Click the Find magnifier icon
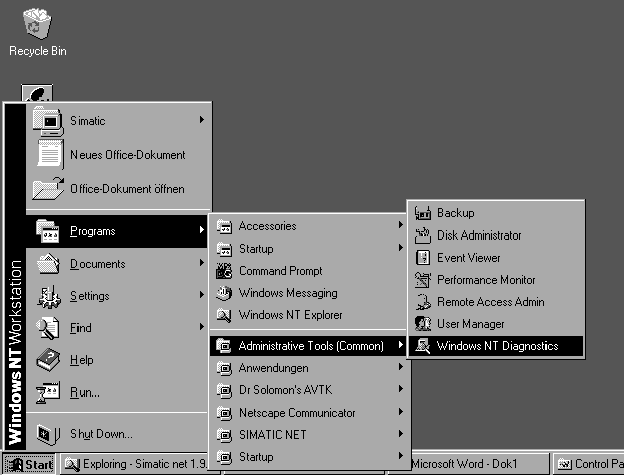The height and width of the screenshot is (475, 624). [x=47, y=328]
